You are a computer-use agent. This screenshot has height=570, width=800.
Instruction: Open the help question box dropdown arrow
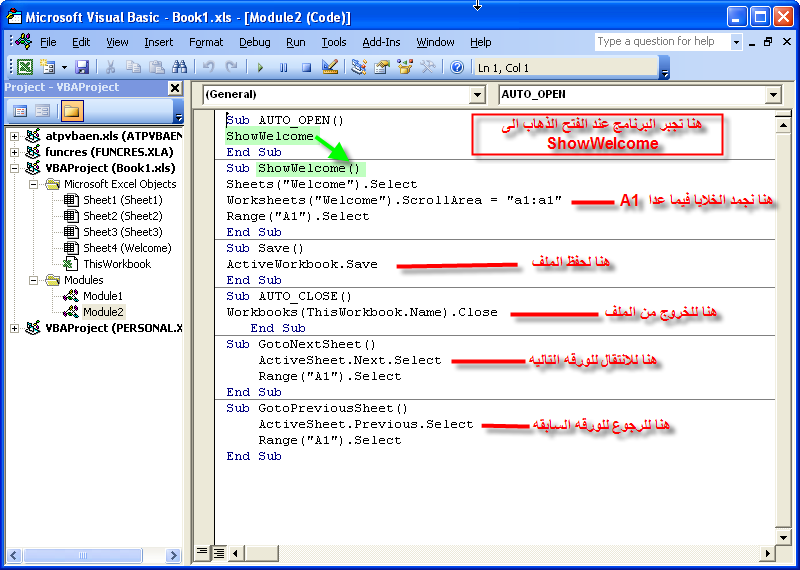(736, 42)
